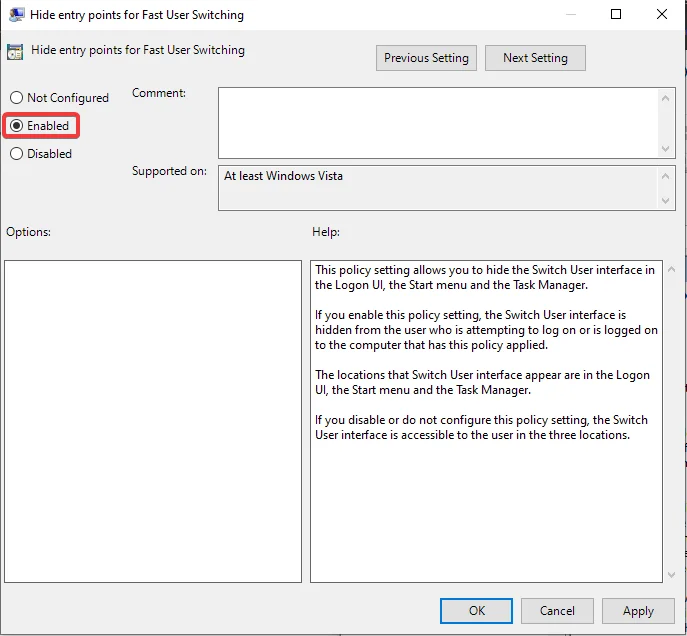687x636 pixels.
Task: Click the empty Options pane
Action: (153, 421)
